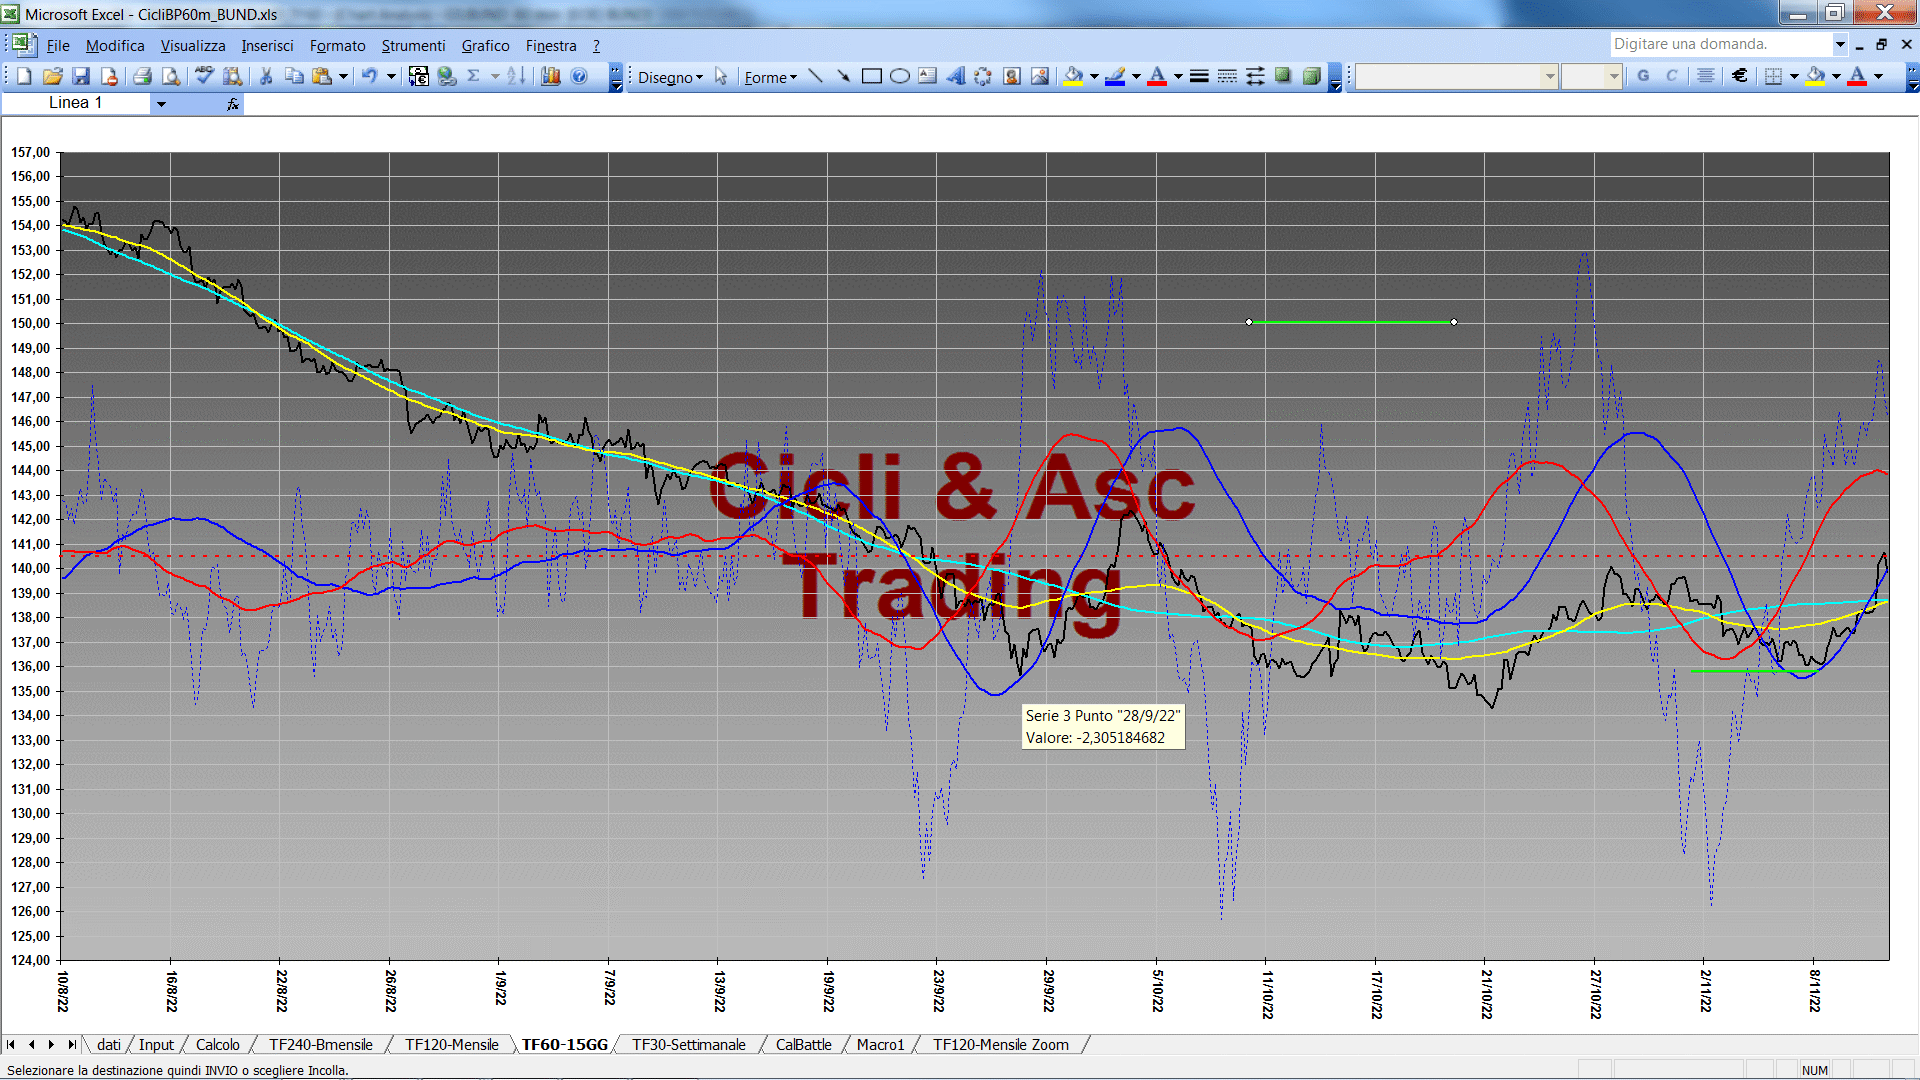Toggle Bold with the G button
This screenshot has width=1920, height=1080.
coord(1643,76)
